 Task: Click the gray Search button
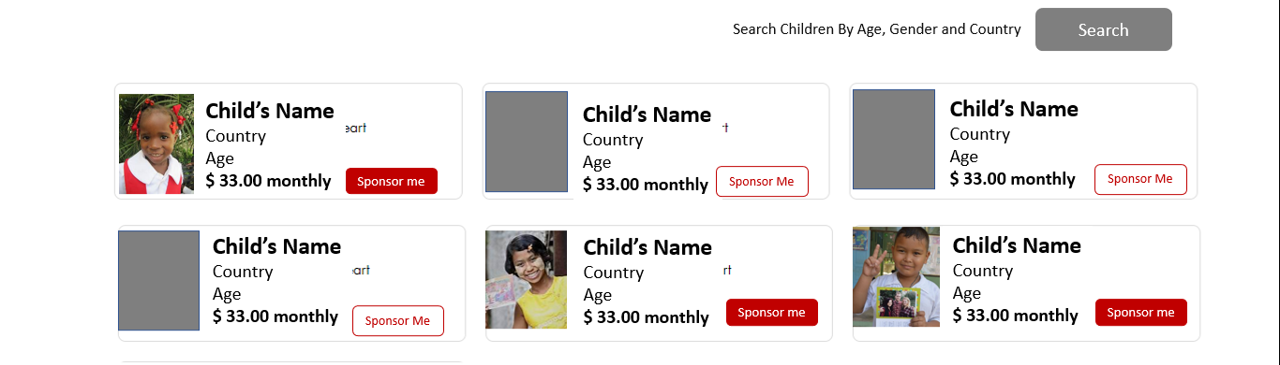click(x=1103, y=29)
